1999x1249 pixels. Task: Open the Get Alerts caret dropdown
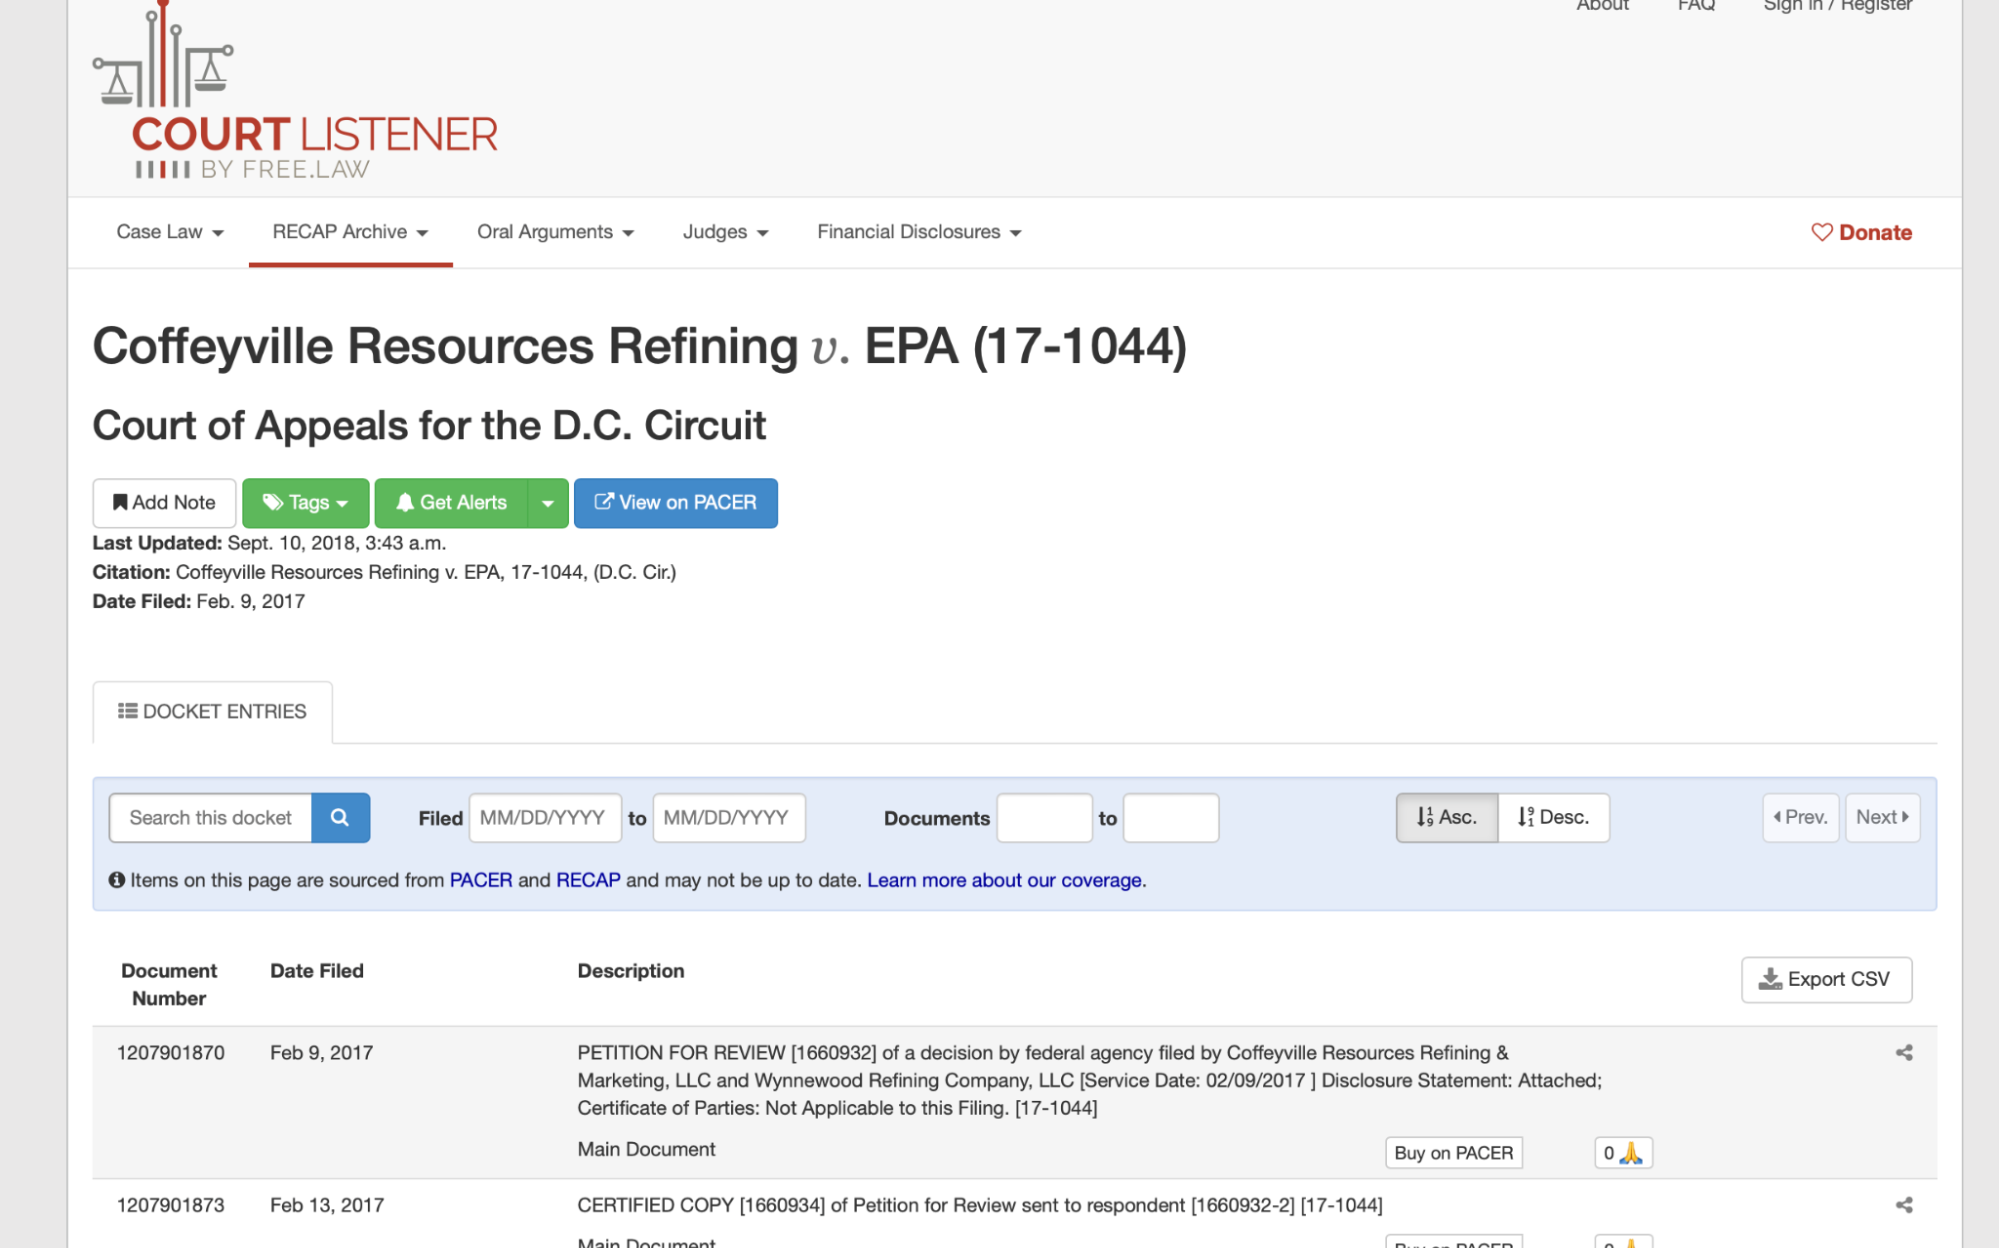(x=547, y=502)
